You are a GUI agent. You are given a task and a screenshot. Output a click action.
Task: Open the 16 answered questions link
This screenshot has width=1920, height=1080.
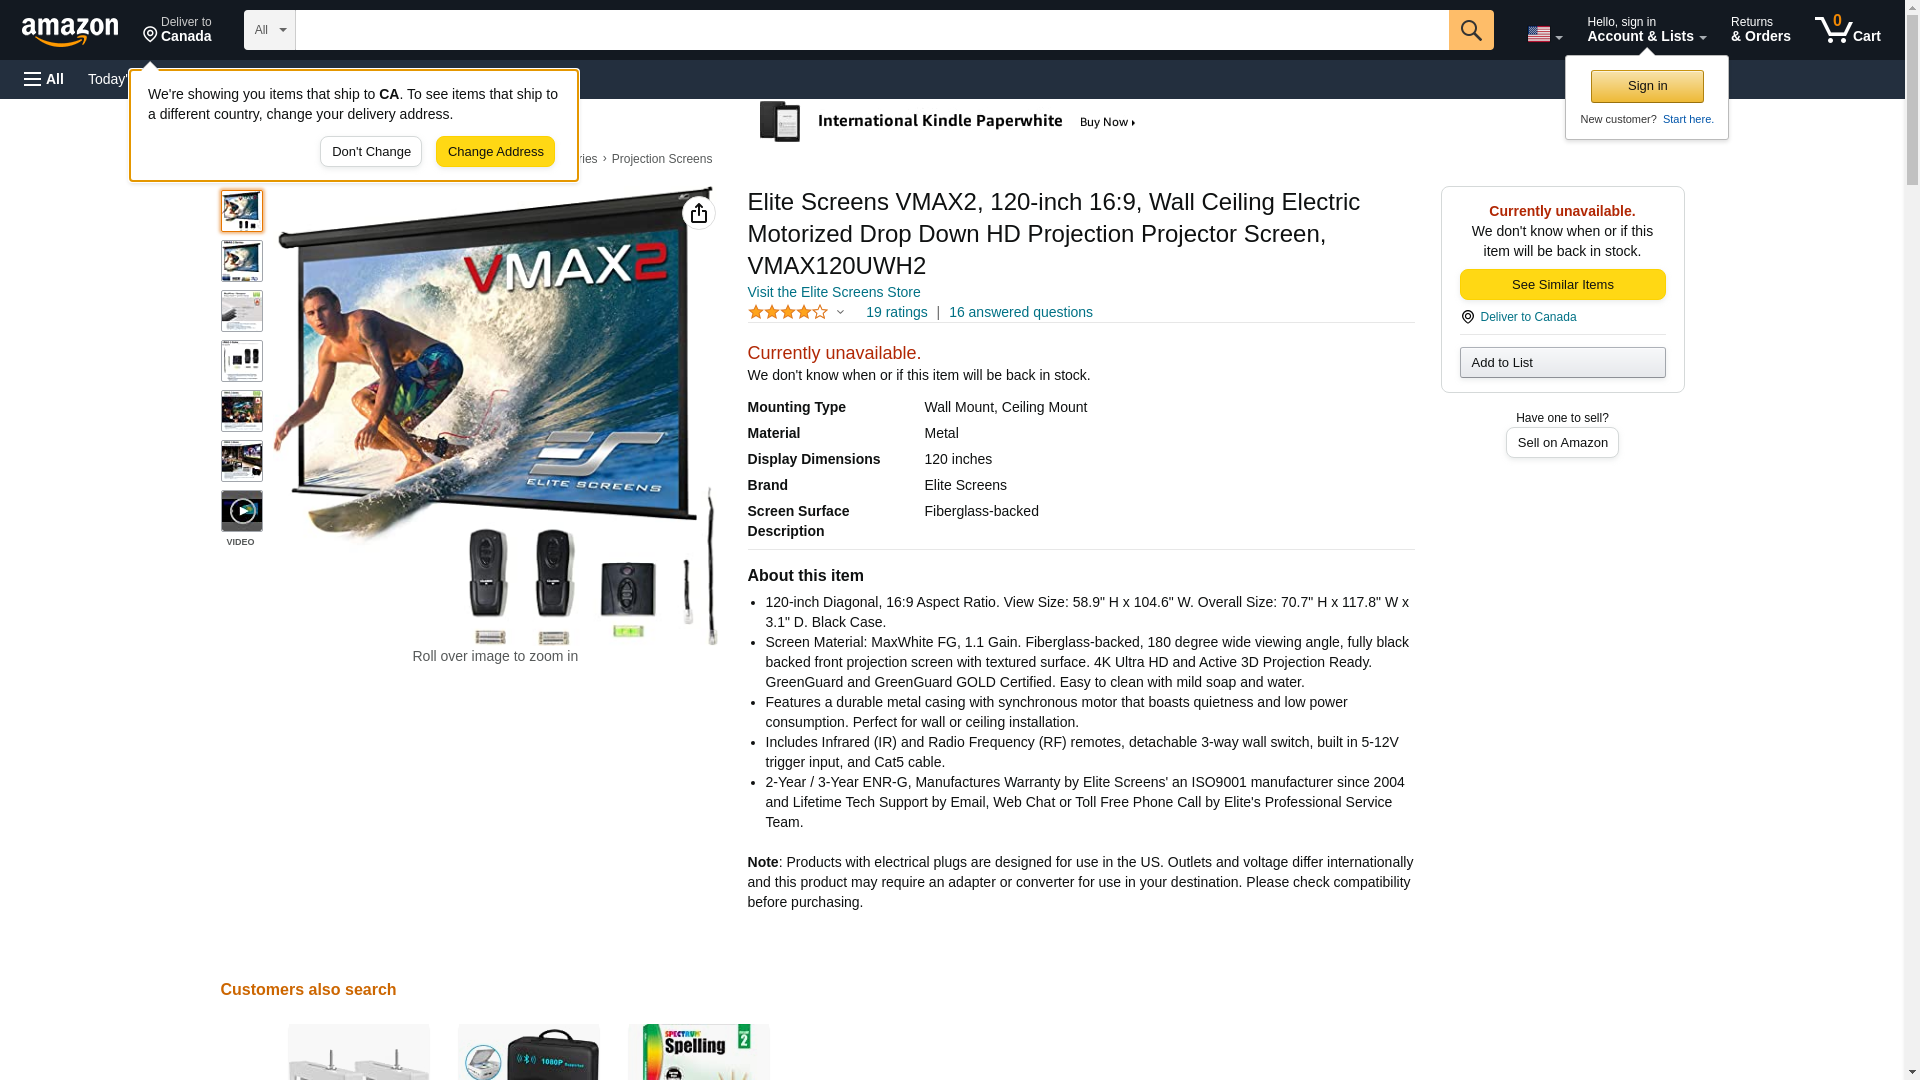1020,312
